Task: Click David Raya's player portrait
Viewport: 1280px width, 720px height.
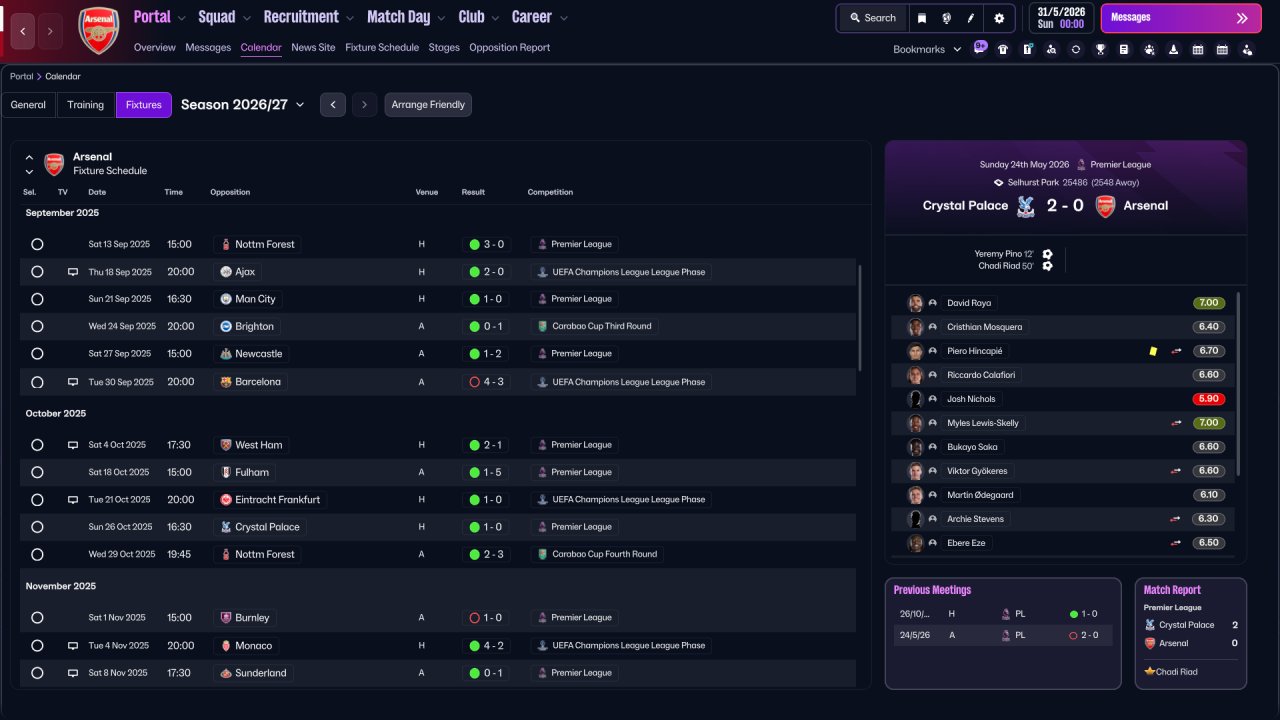Action: pyautogui.click(x=915, y=303)
